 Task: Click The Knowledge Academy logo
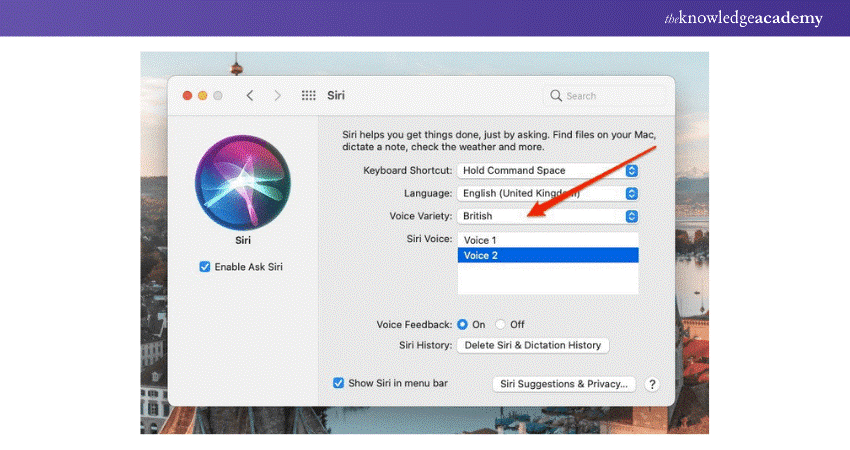pyautogui.click(x=743, y=18)
